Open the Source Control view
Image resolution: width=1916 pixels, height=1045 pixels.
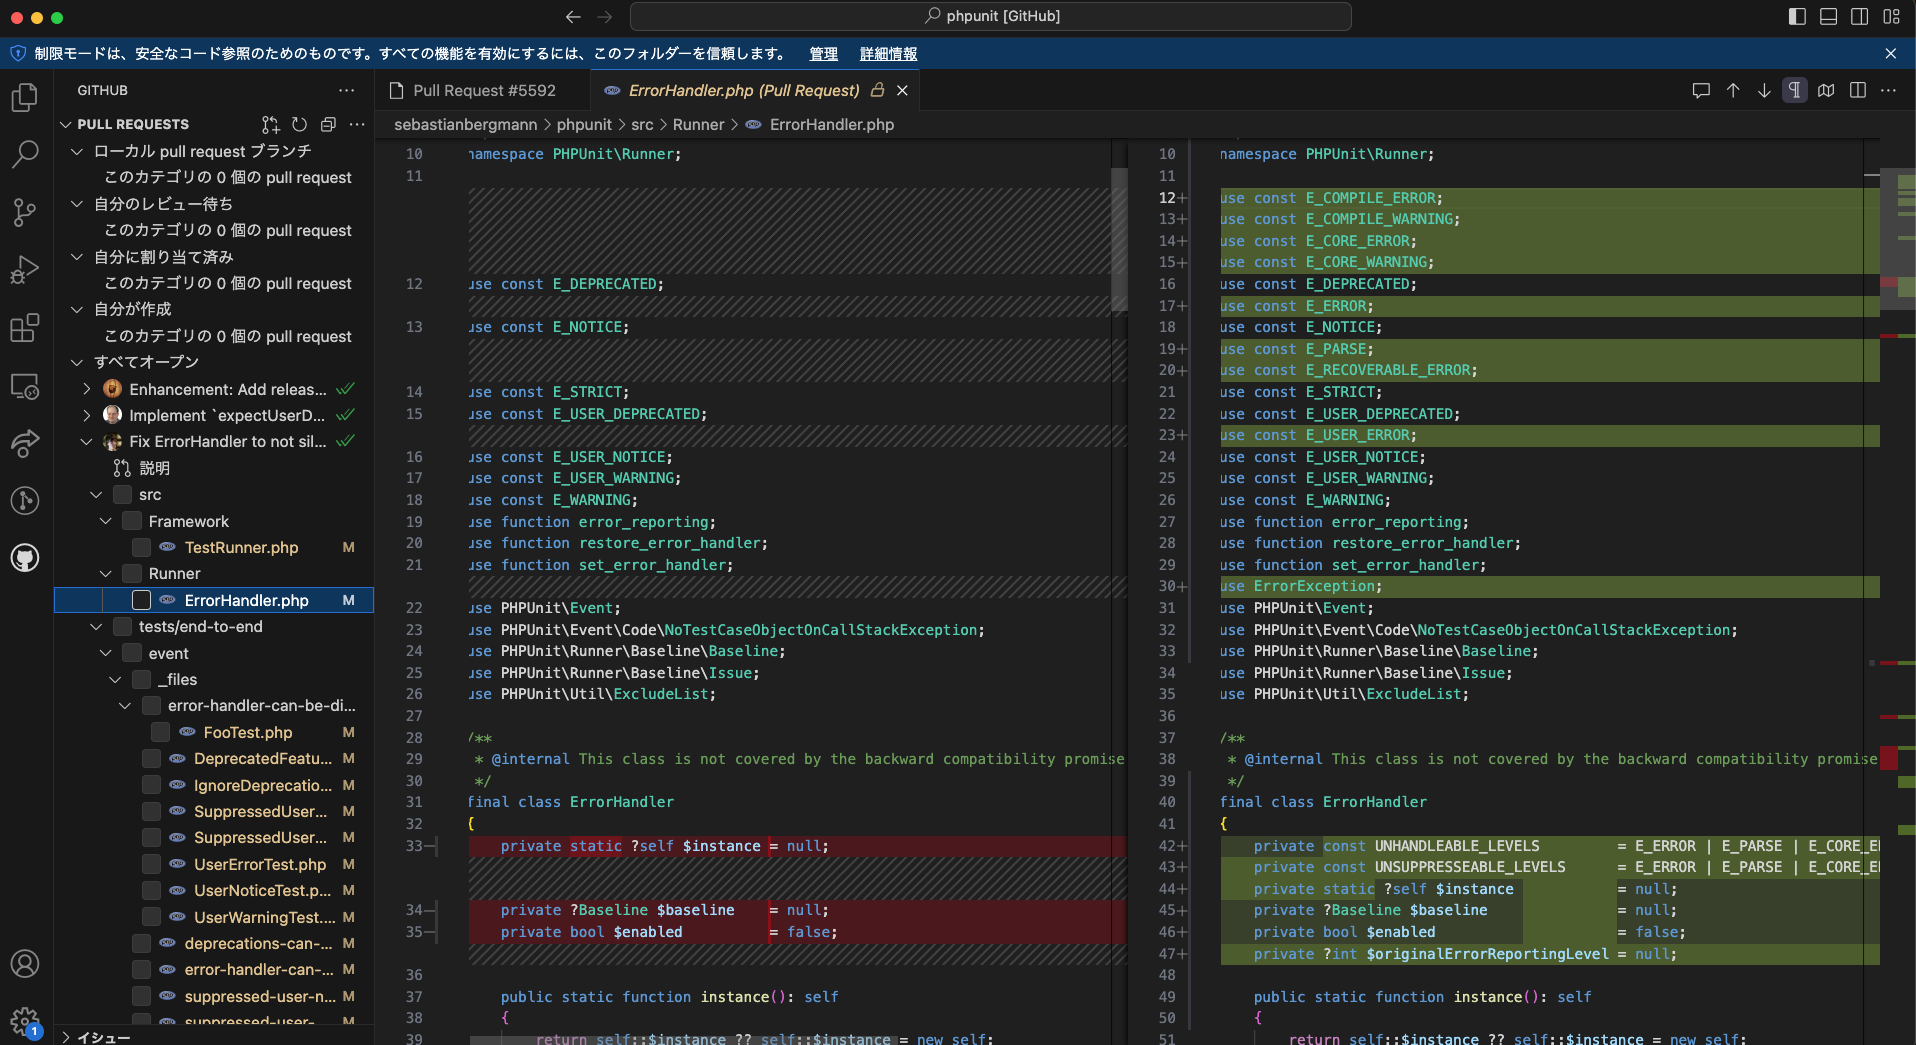click(x=24, y=212)
